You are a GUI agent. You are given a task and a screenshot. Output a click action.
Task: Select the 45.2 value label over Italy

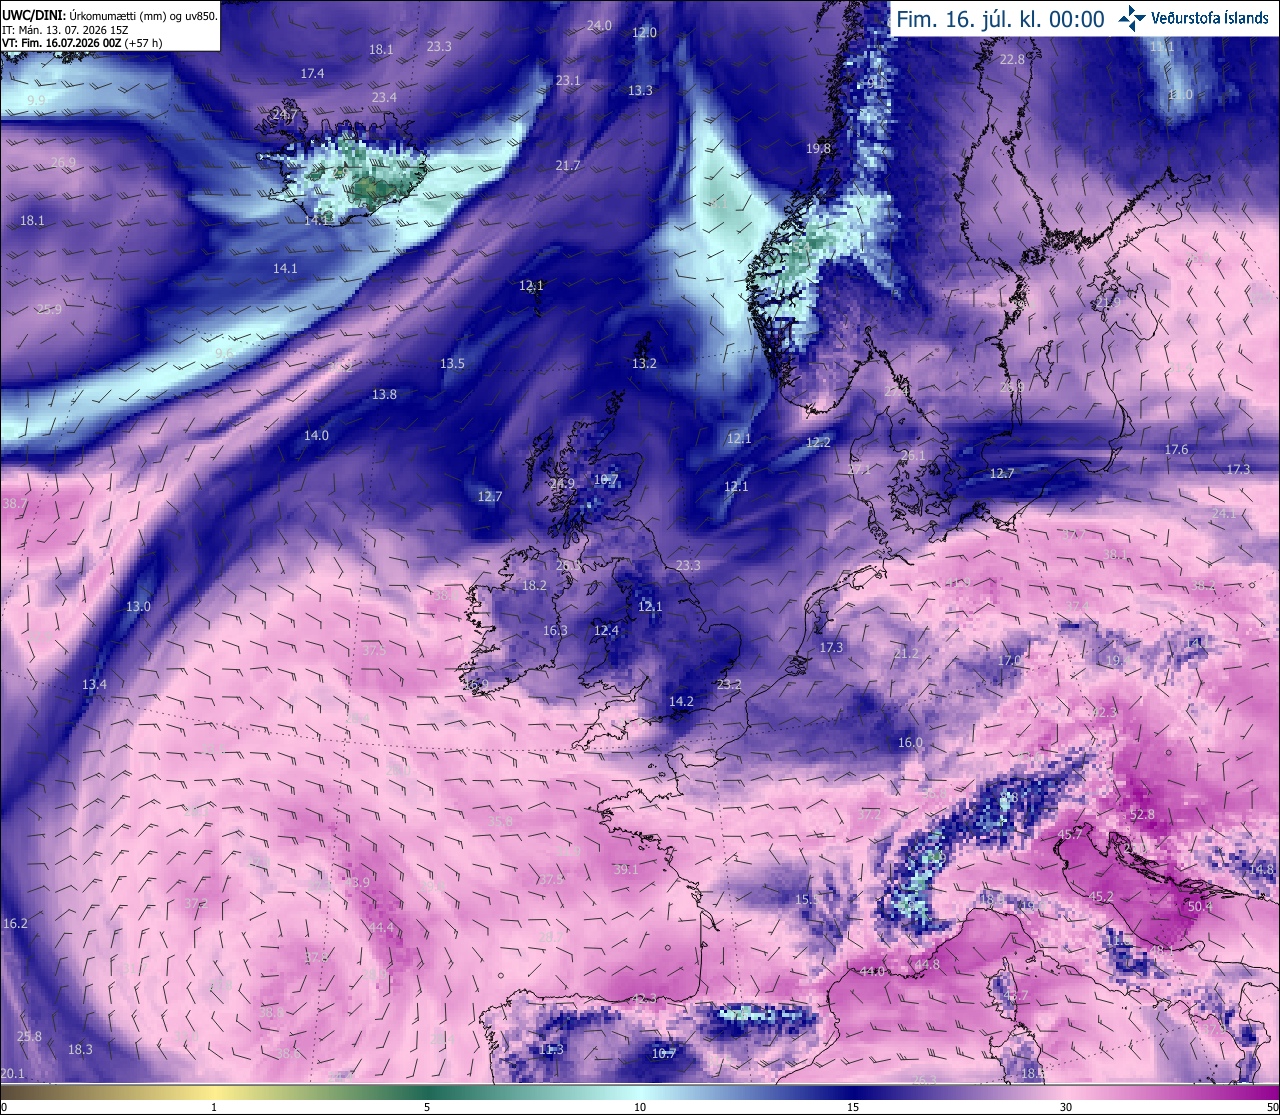1101,897
